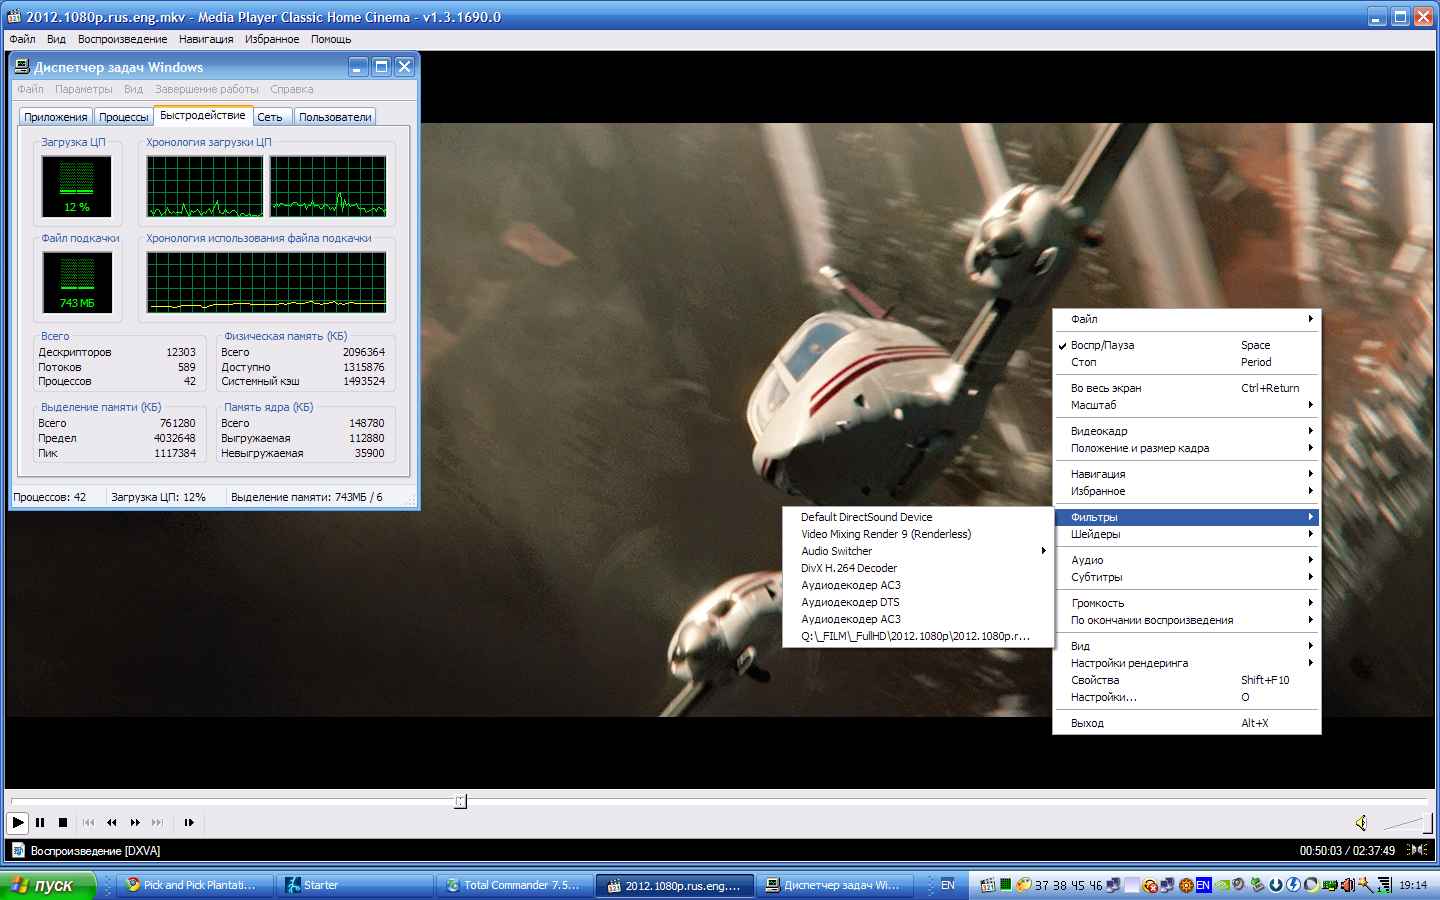Click the seek bar thumb
Image resolution: width=1440 pixels, height=900 pixels.
click(460, 801)
